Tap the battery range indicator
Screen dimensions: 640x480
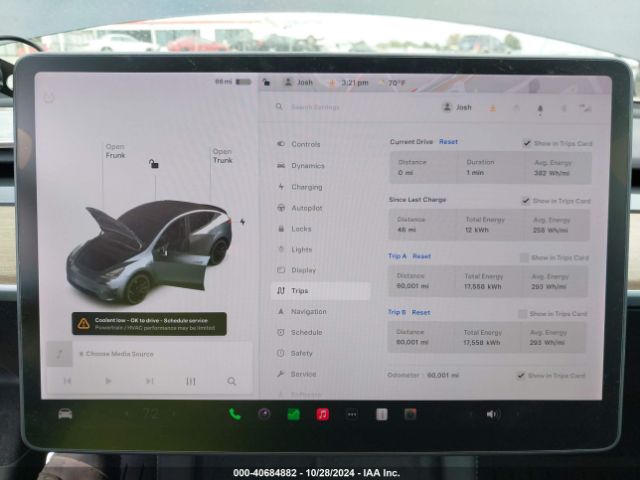click(233, 82)
